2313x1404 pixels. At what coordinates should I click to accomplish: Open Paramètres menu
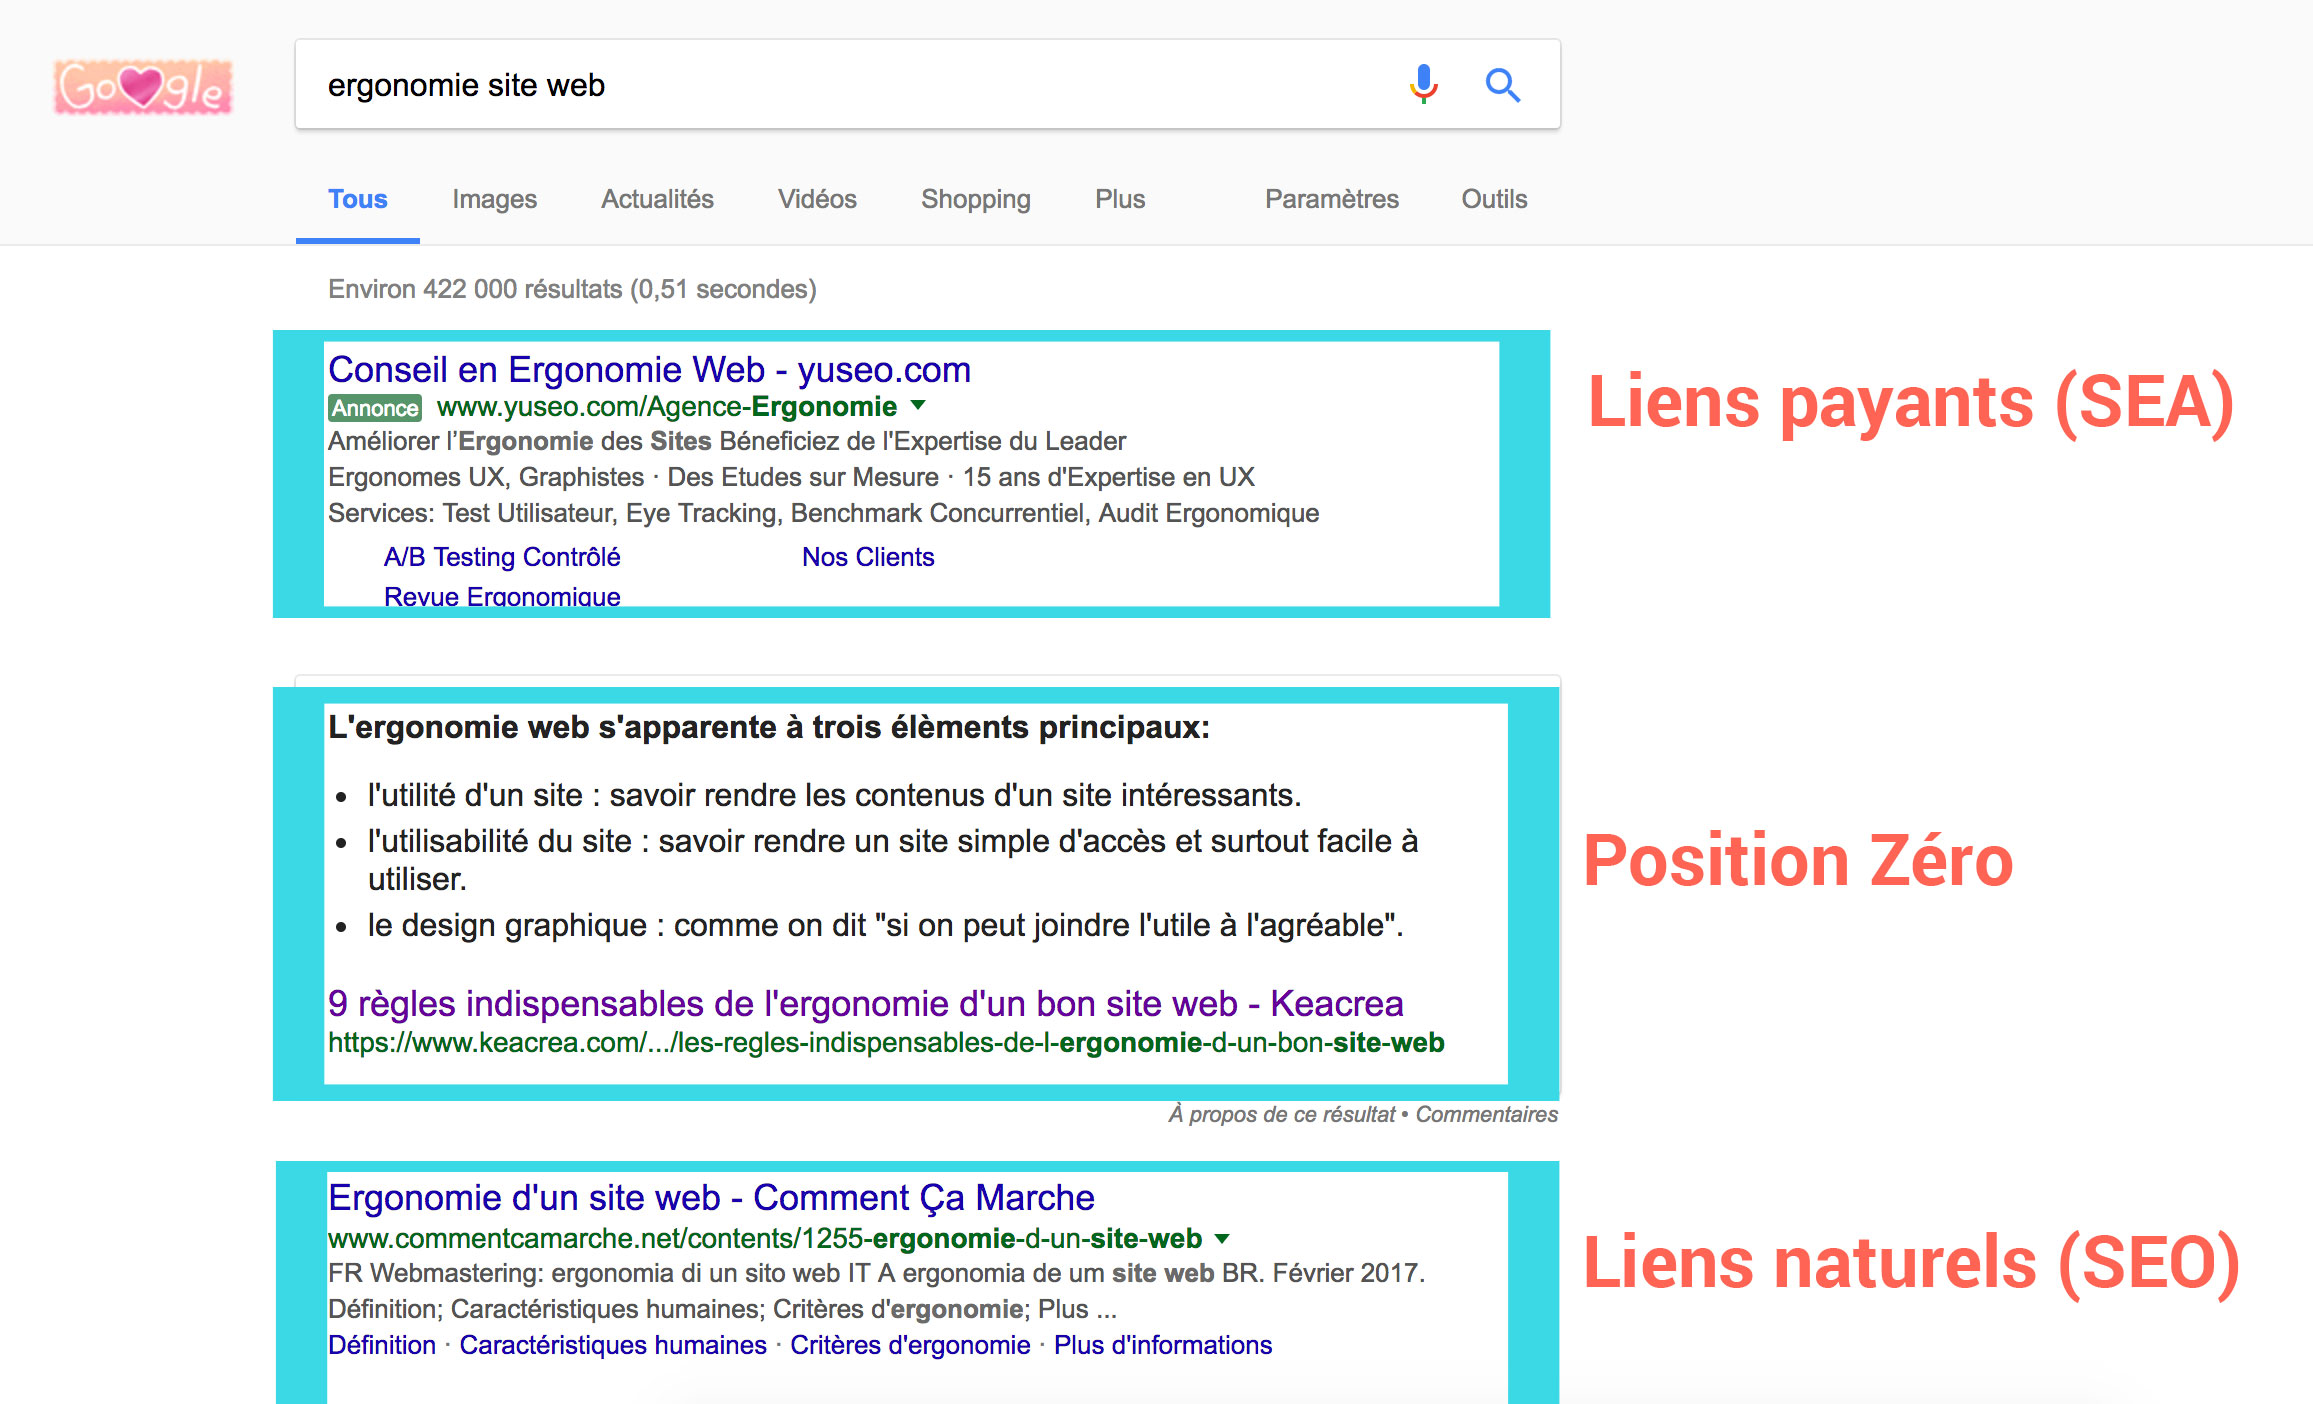click(1331, 199)
